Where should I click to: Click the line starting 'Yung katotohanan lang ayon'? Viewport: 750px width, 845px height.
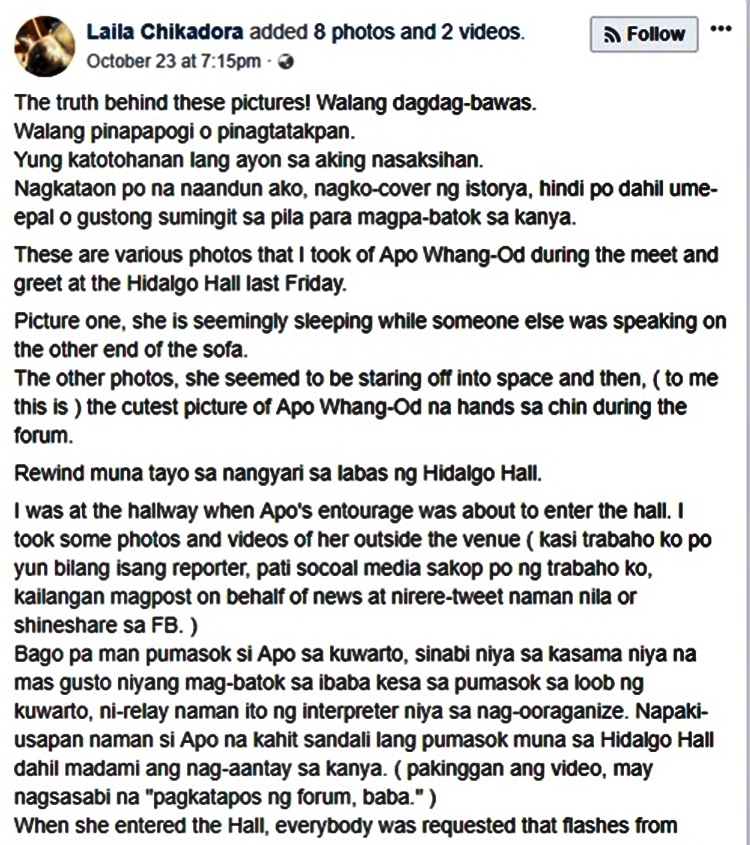248,160
